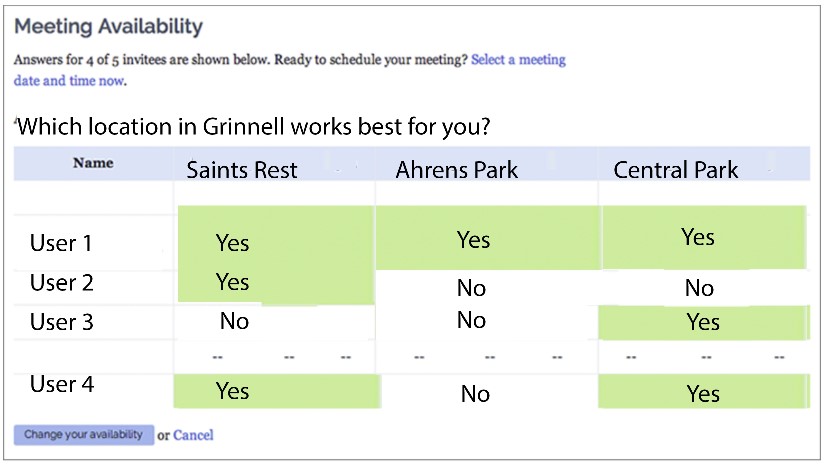Click the Cancel link
Screen dimensions: 829x471
tap(193, 435)
